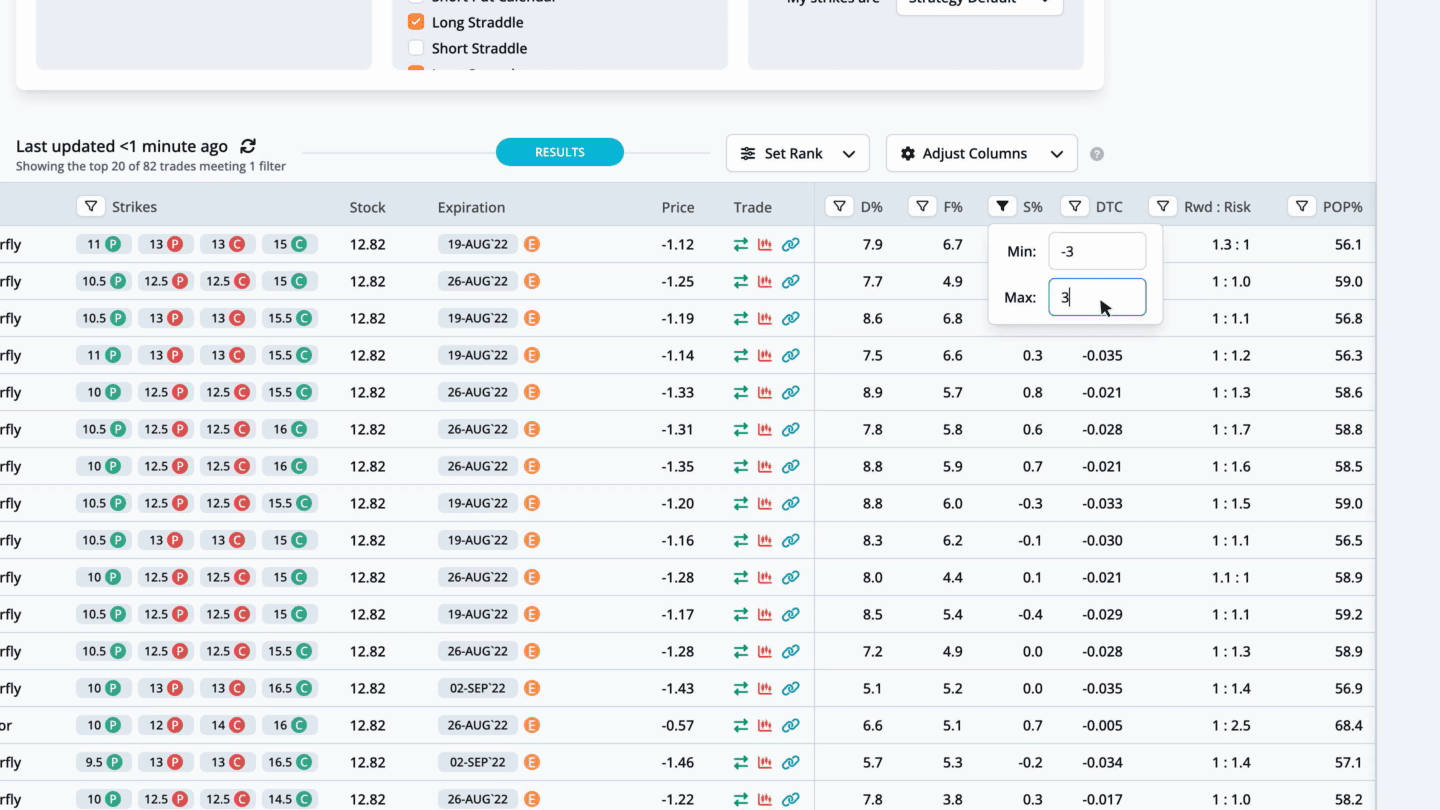Image resolution: width=1440 pixels, height=810 pixels.
Task: Open the Set Rank dropdown
Action: pos(798,153)
